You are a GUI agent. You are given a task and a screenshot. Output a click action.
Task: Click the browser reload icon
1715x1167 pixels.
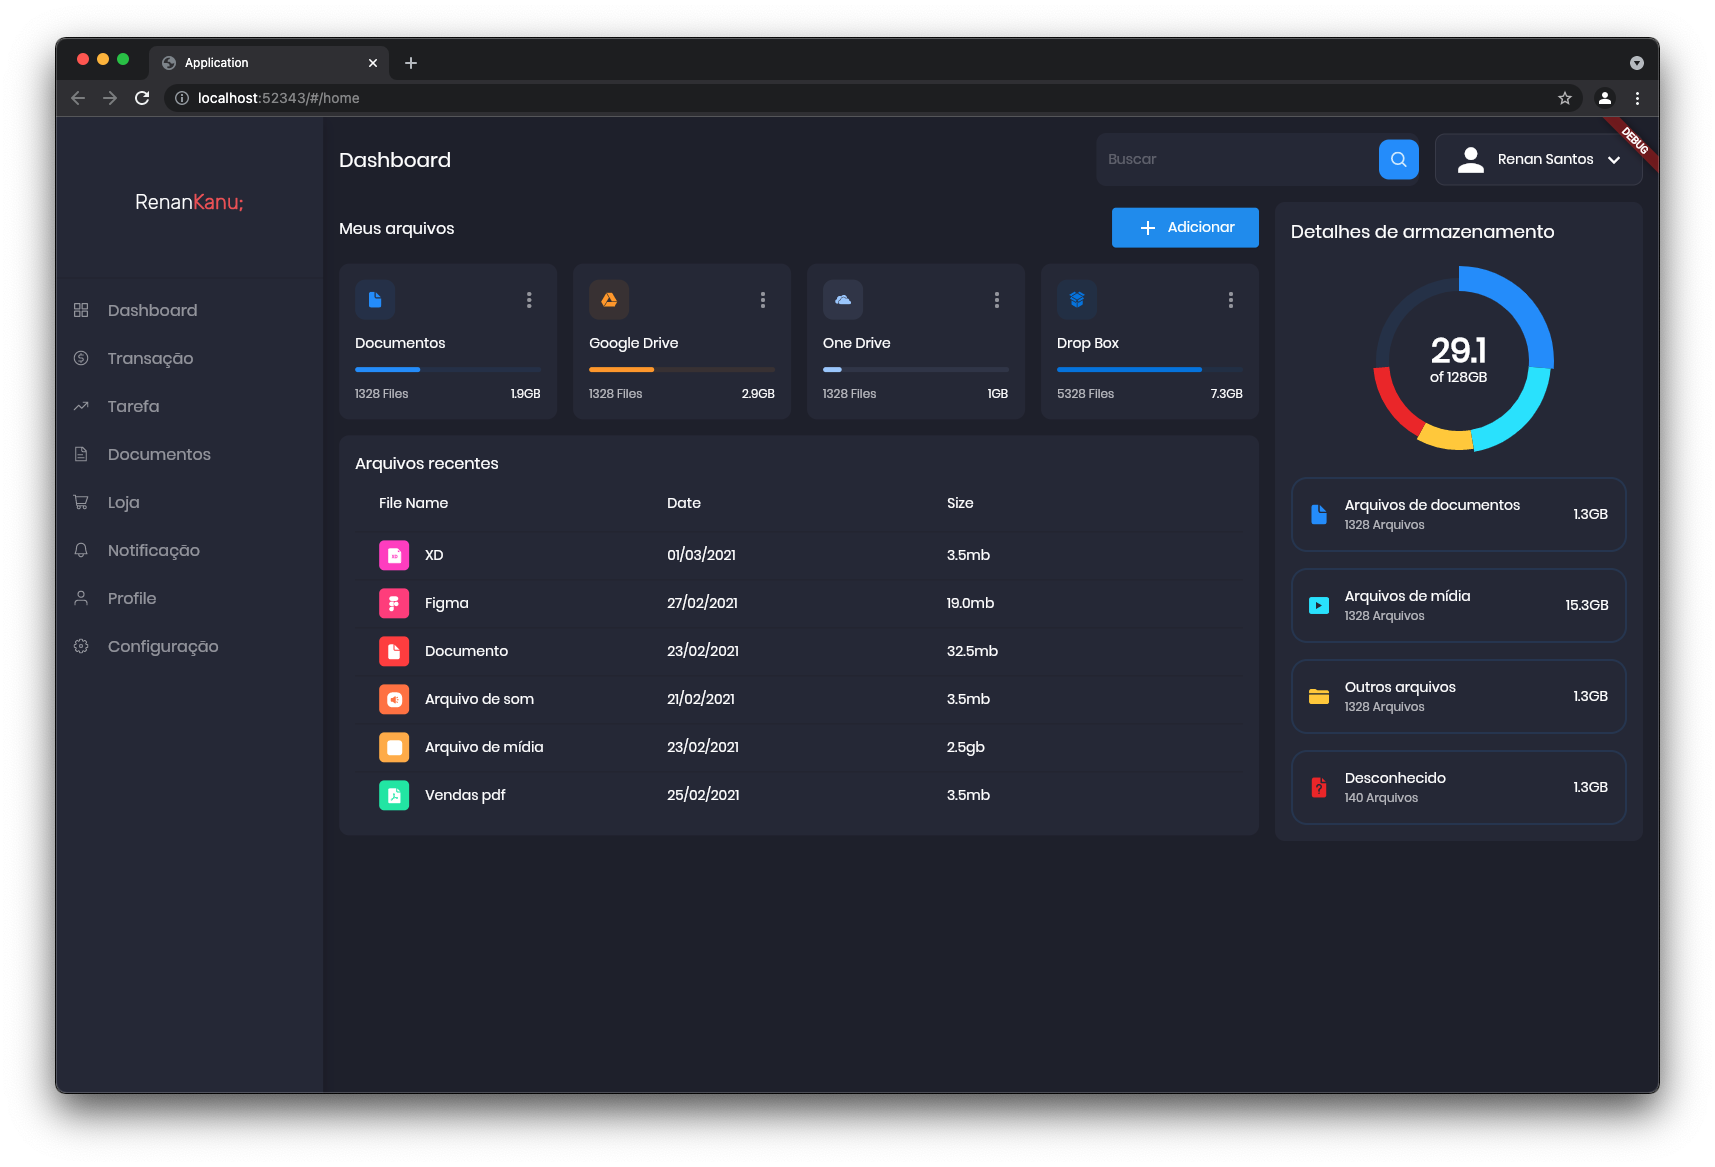141,98
